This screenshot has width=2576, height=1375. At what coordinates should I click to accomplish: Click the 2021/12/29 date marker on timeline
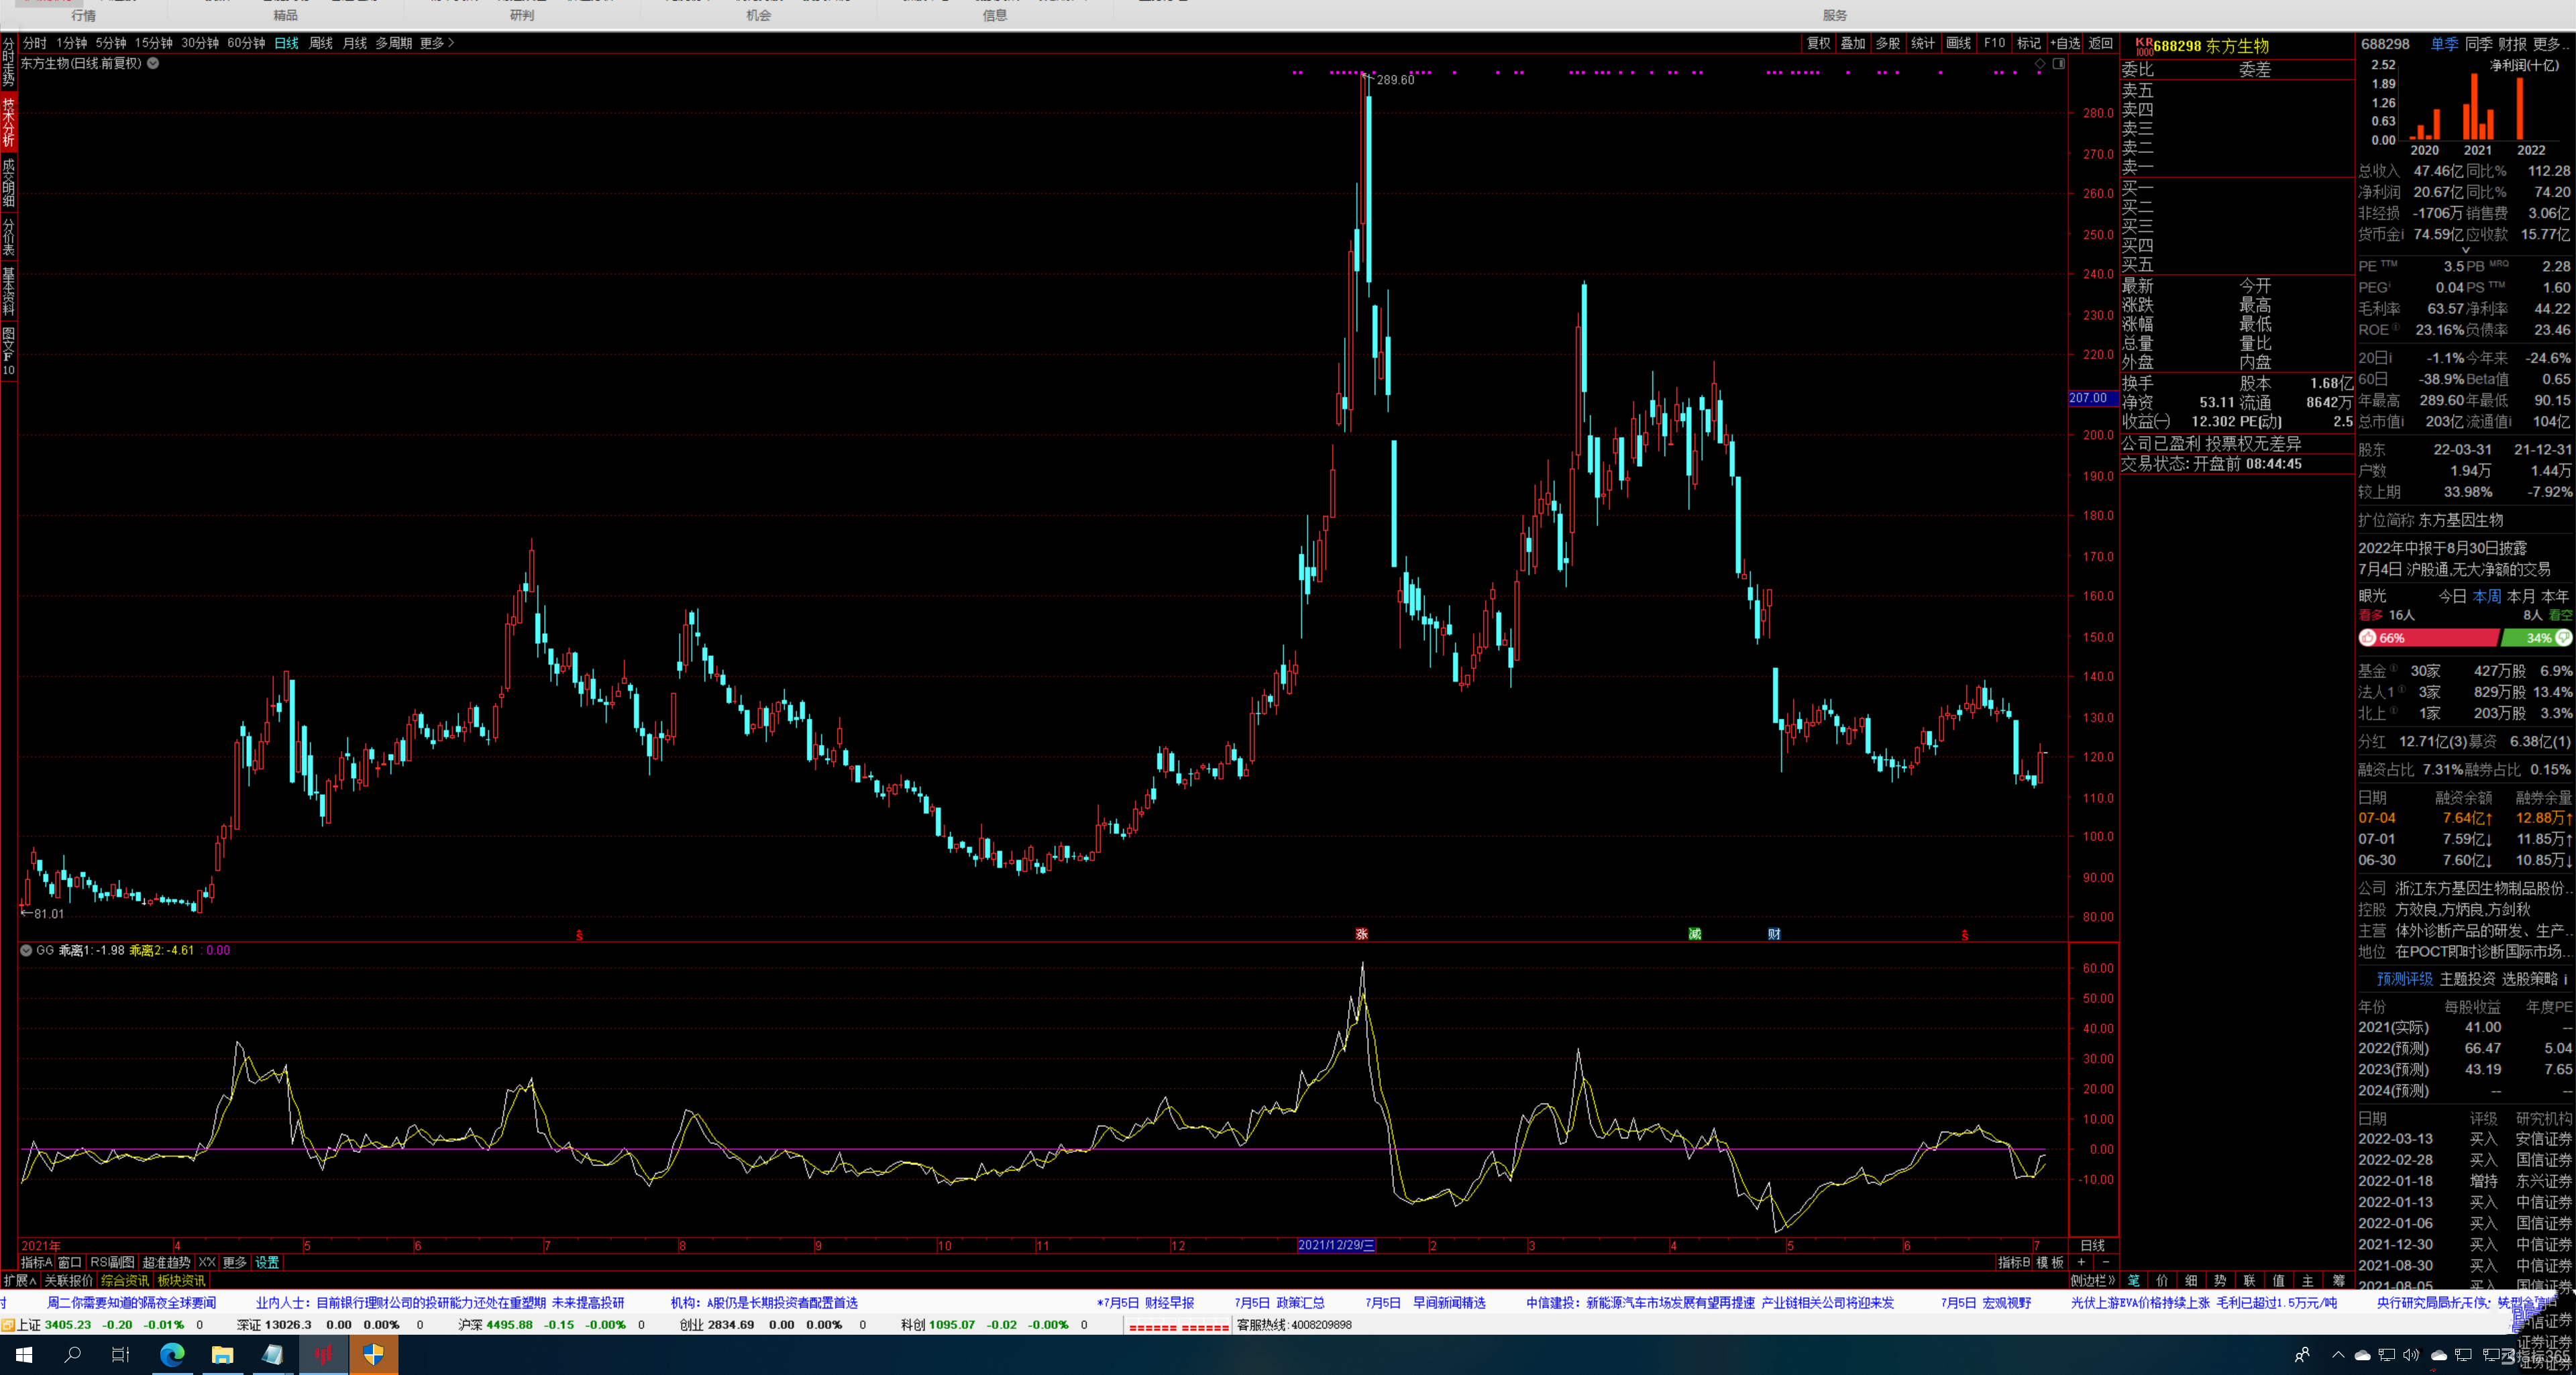click(1335, 1245)
